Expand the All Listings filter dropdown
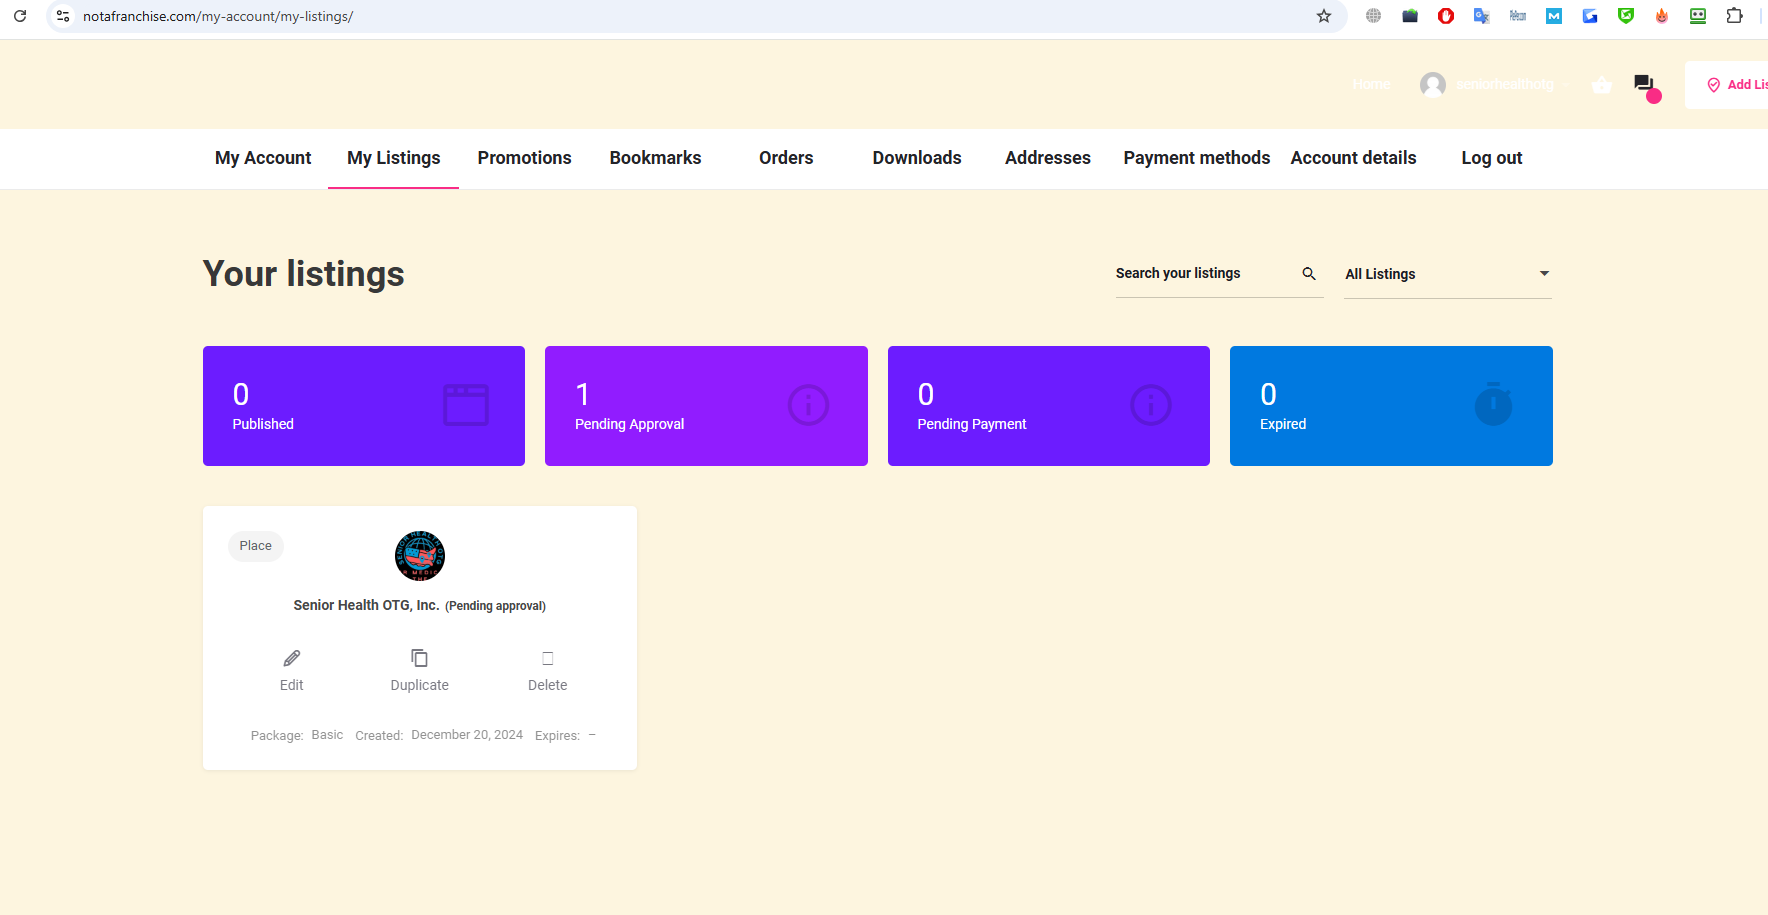 pyautogui.click(x=1448, y=274)
